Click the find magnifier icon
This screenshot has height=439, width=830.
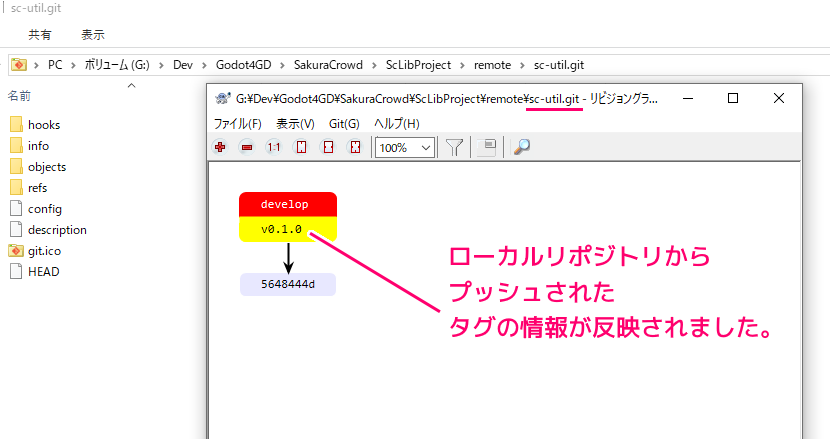coord(521,148)
